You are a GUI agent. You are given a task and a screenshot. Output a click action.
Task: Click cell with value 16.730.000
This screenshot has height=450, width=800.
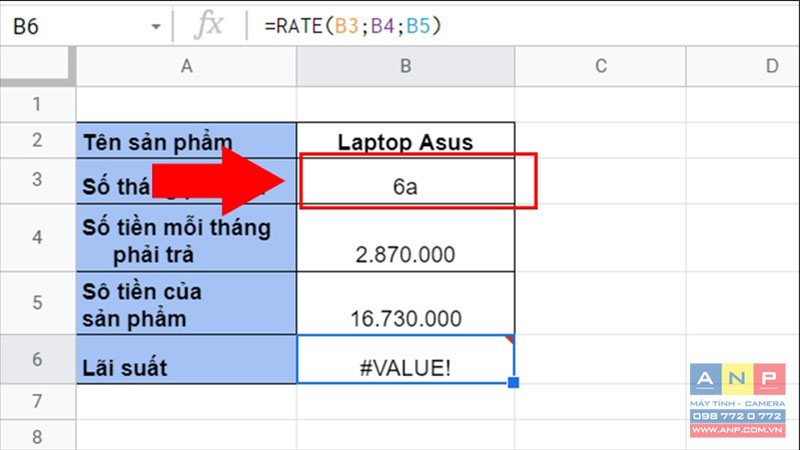(x=406, y=303)
